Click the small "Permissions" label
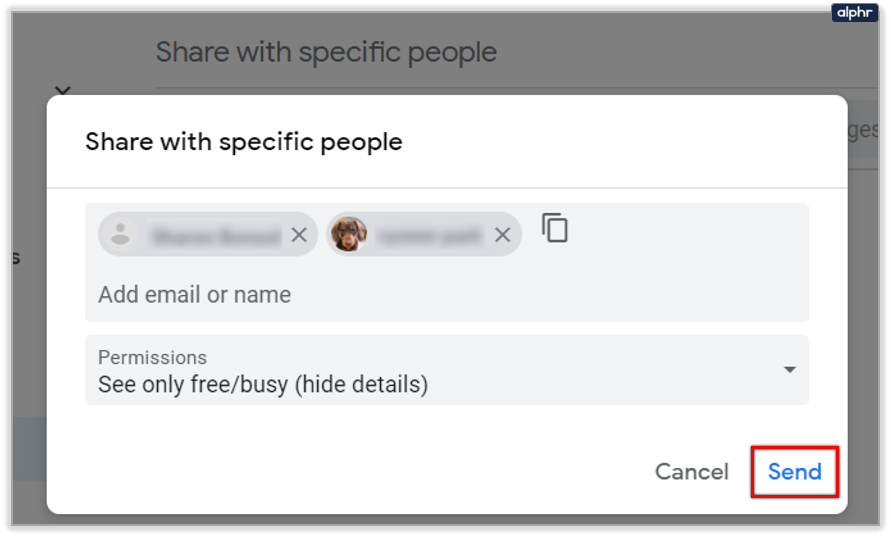 (152, 357)
